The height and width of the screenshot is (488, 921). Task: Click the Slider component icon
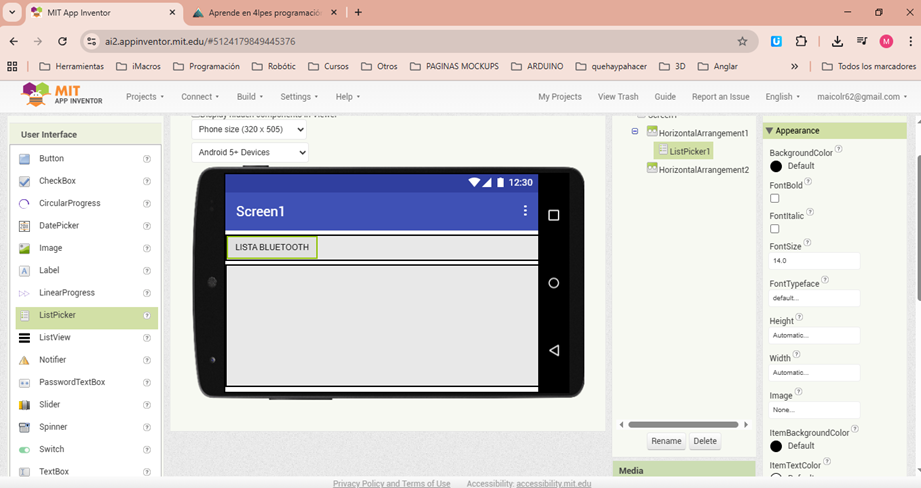(x=25, y=405)
